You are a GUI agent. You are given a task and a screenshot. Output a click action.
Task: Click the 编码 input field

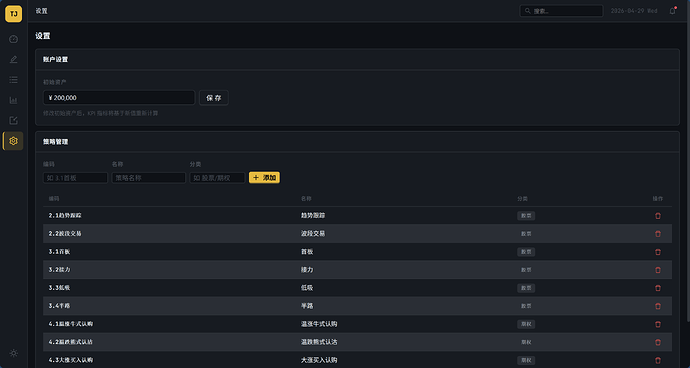(x=75, y=178)
